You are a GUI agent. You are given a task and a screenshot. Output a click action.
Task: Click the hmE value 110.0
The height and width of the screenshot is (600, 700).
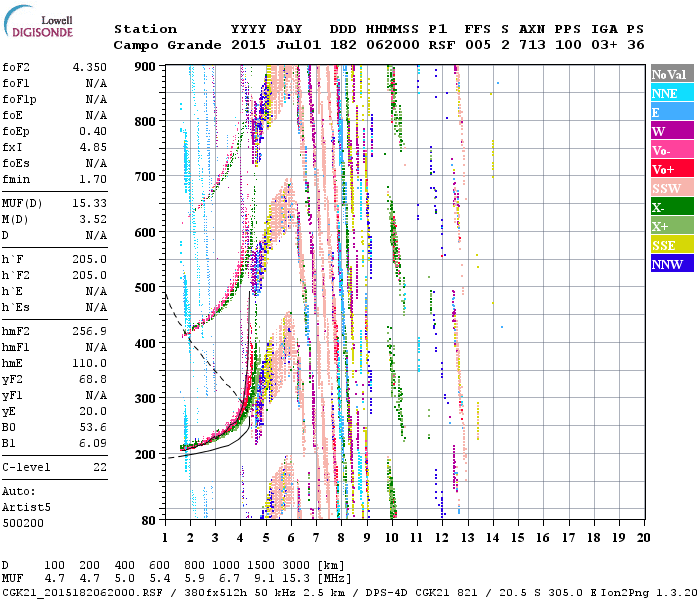(x=90, y=363)
